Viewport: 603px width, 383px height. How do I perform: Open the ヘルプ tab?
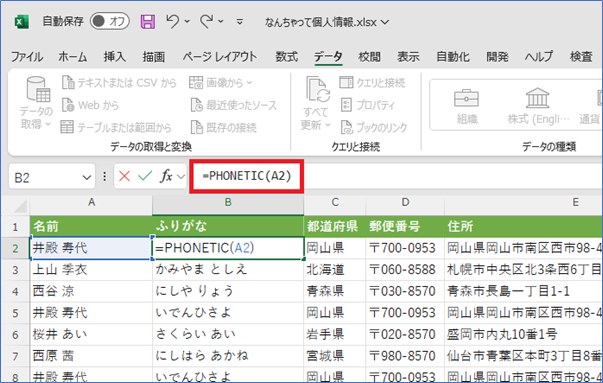tap(539, 57)
